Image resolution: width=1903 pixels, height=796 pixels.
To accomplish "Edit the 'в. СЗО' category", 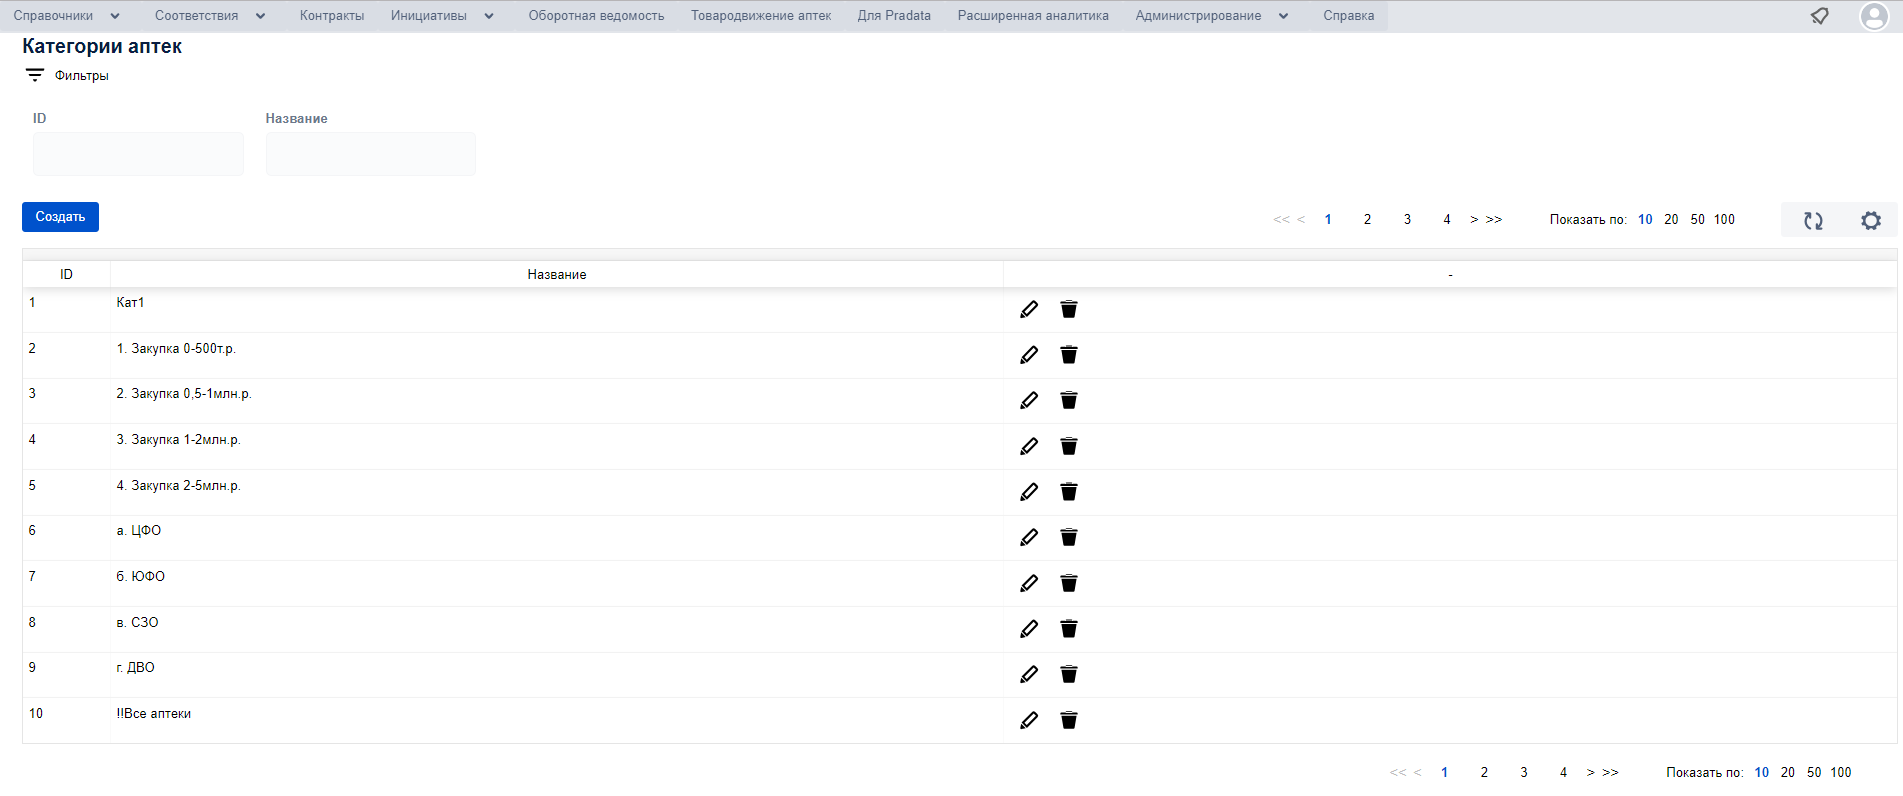I will tap(1029, 629).
